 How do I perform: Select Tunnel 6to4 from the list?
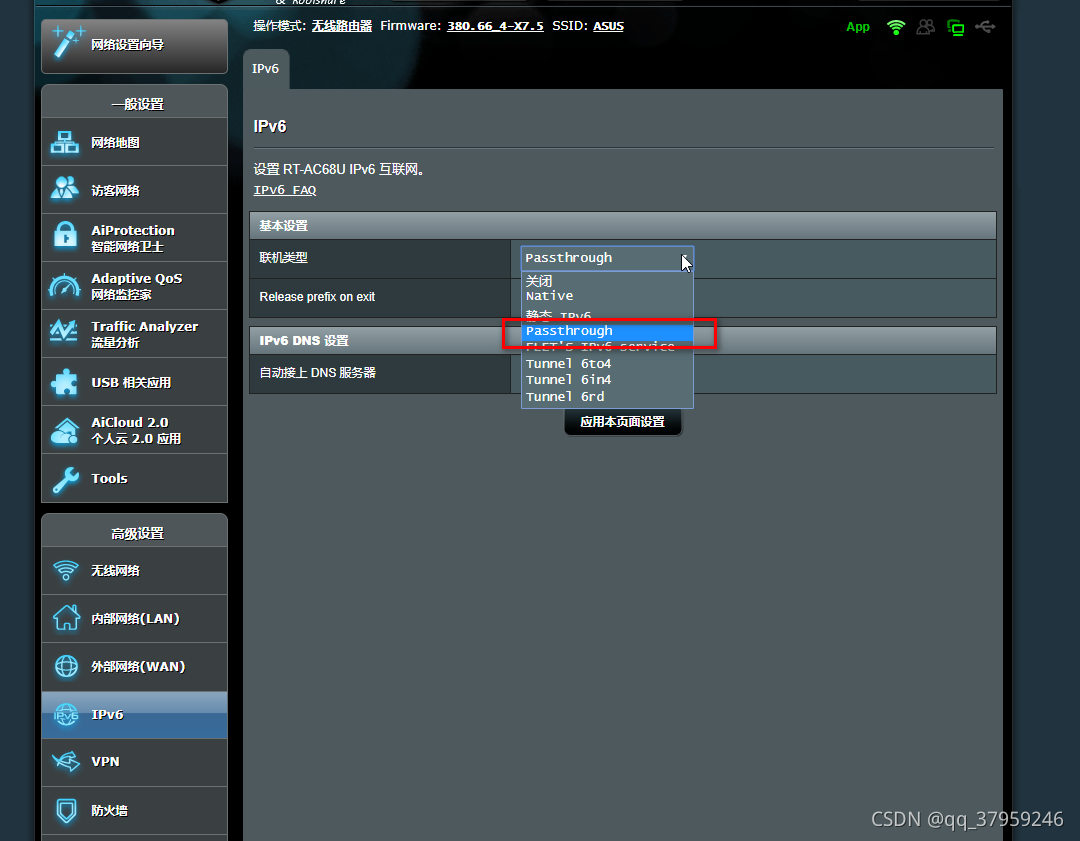coord(607,364)
